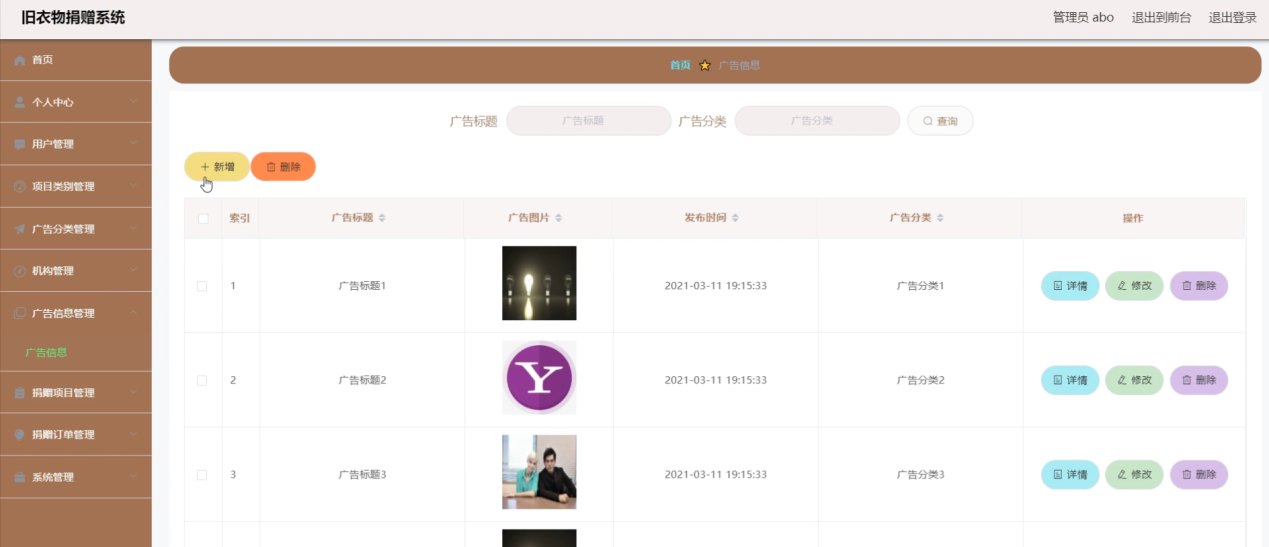
Task: Open 详情 for 广告标题2
Action: 1070,380
